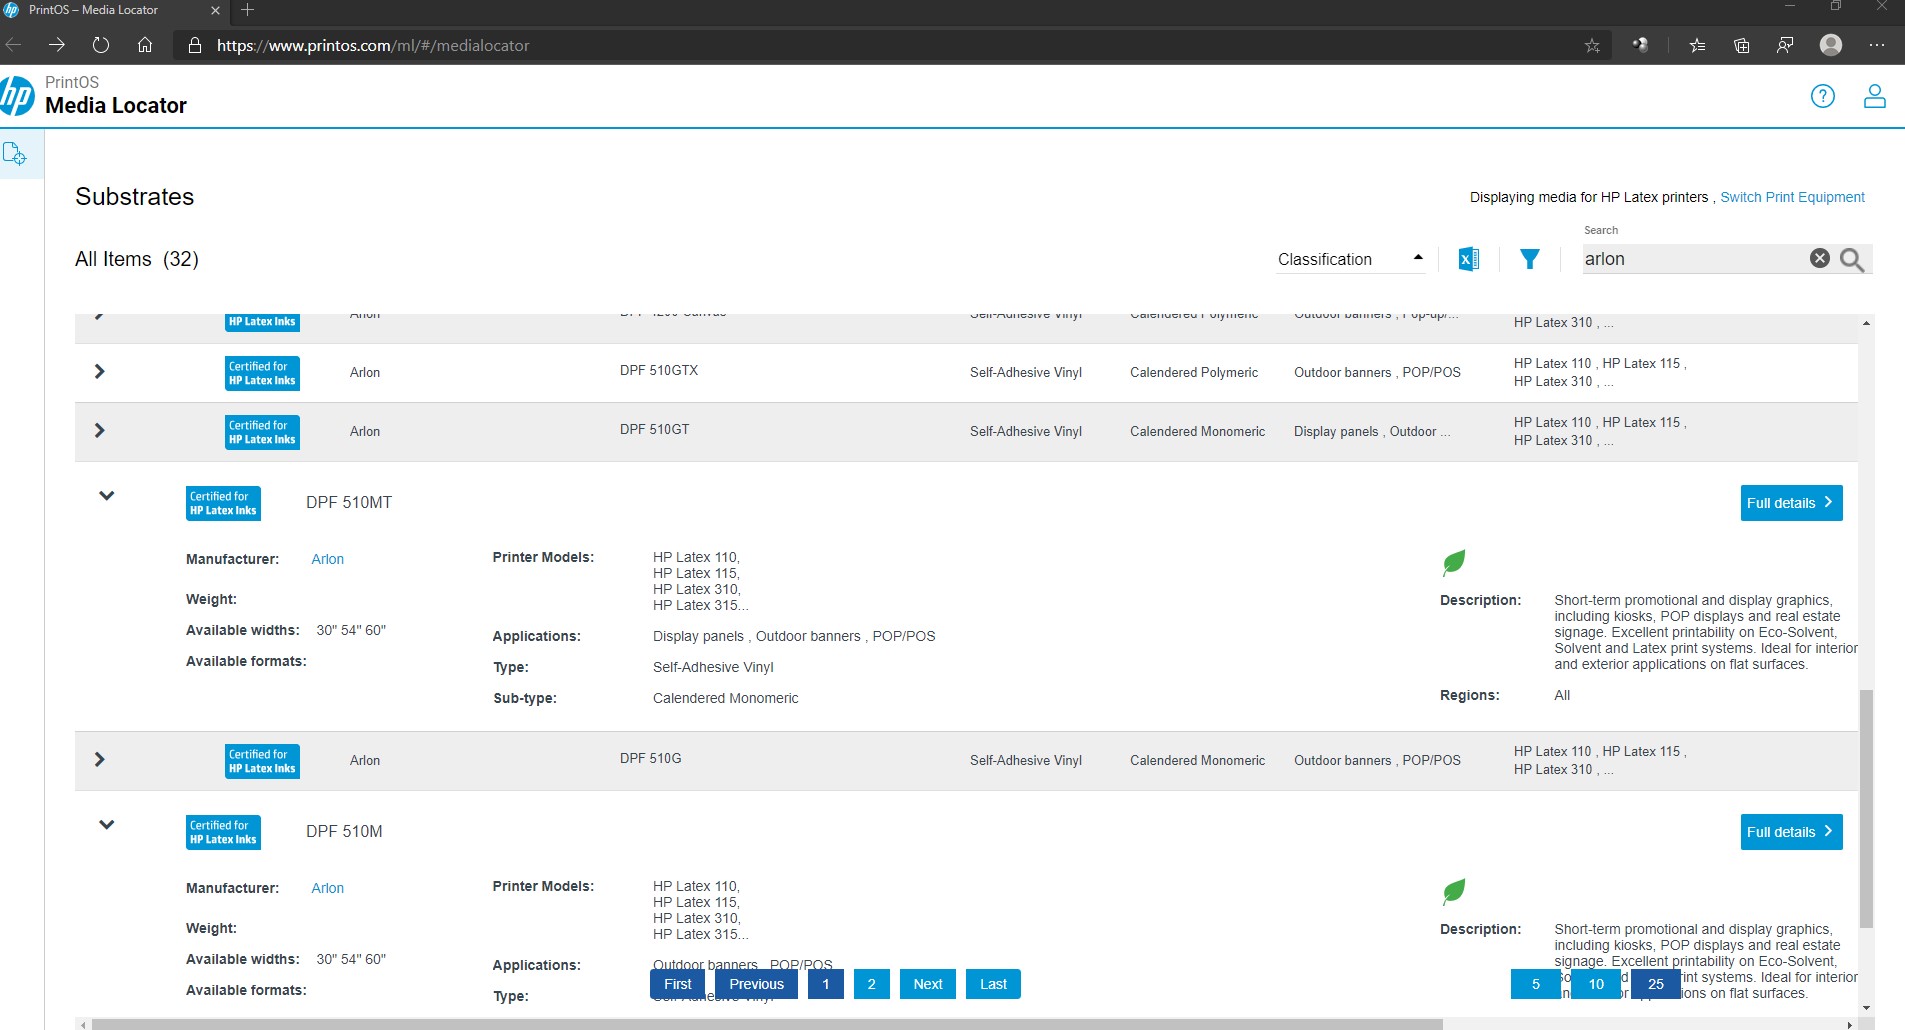
Task: Click the All Items (32) heading
Action: point(137,259)
